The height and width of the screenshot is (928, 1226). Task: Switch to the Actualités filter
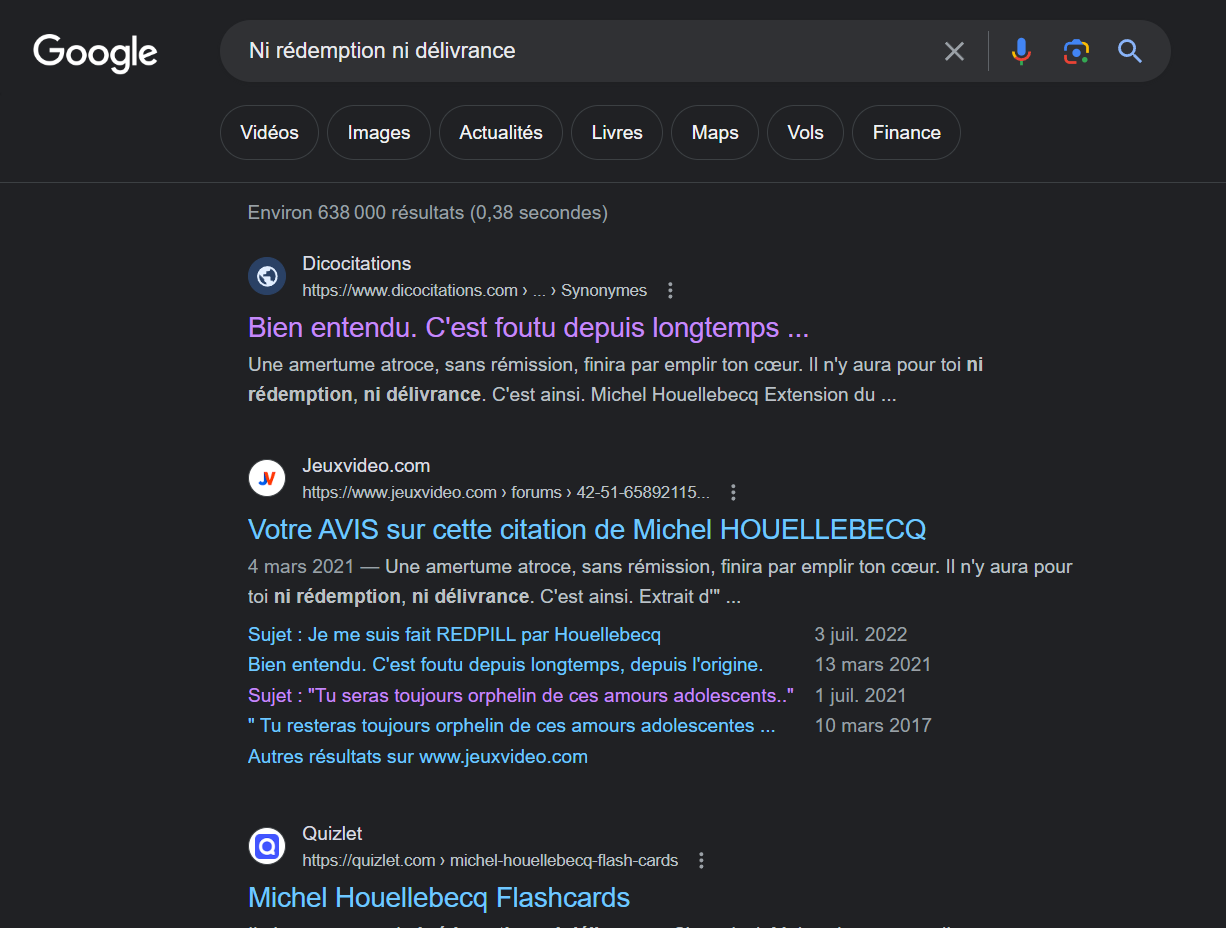[501, 133]
